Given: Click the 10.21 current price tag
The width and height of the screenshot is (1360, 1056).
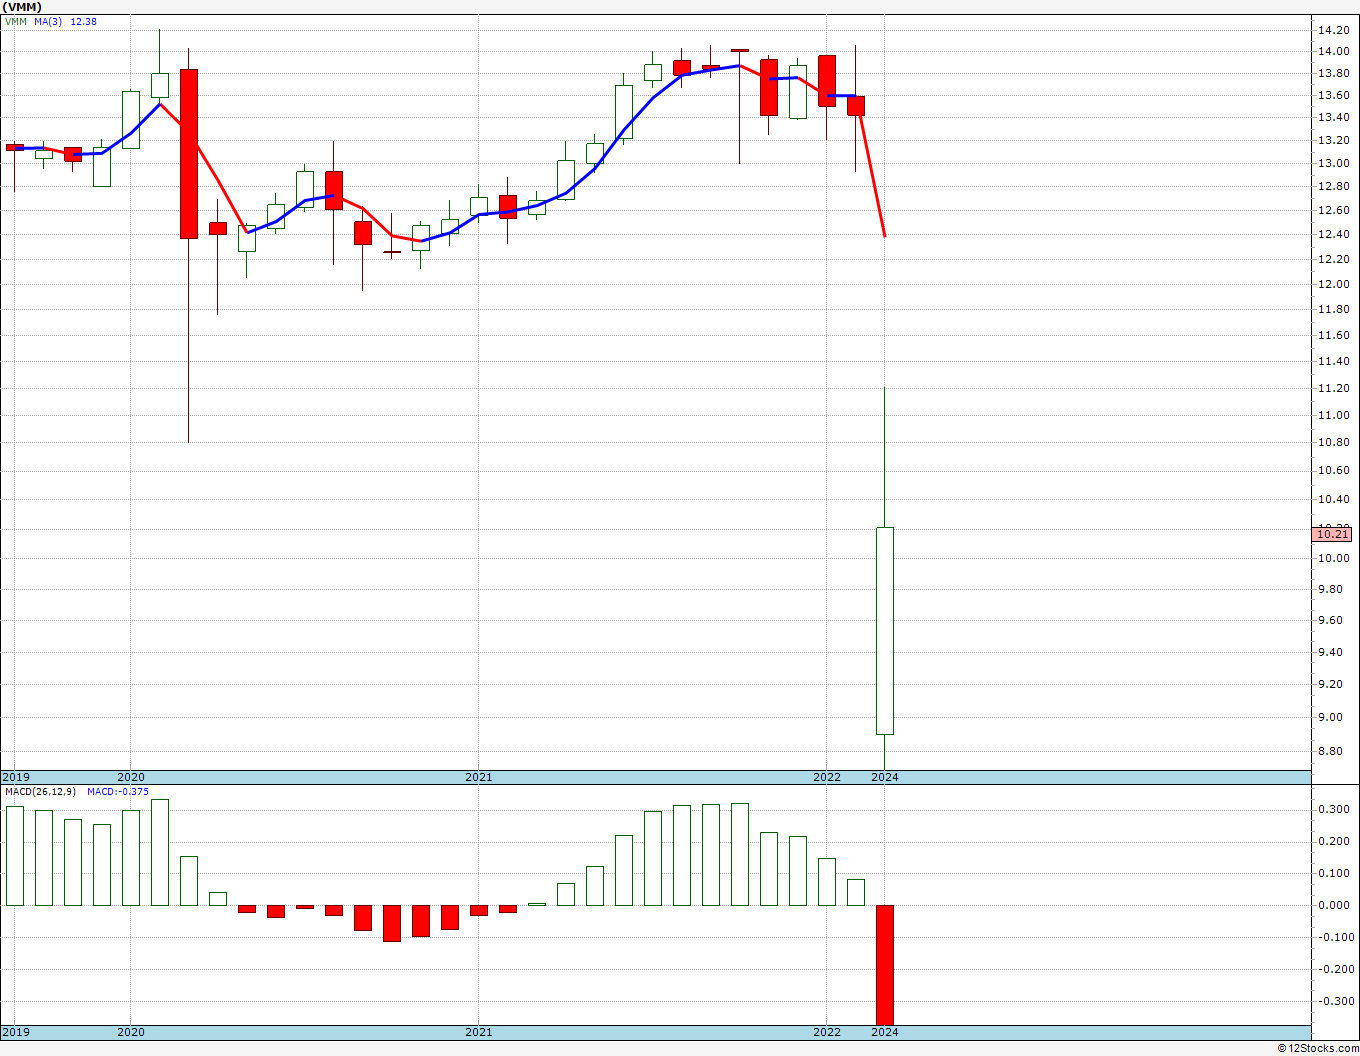Looking at the screenshot, I should pos(1333,534).
